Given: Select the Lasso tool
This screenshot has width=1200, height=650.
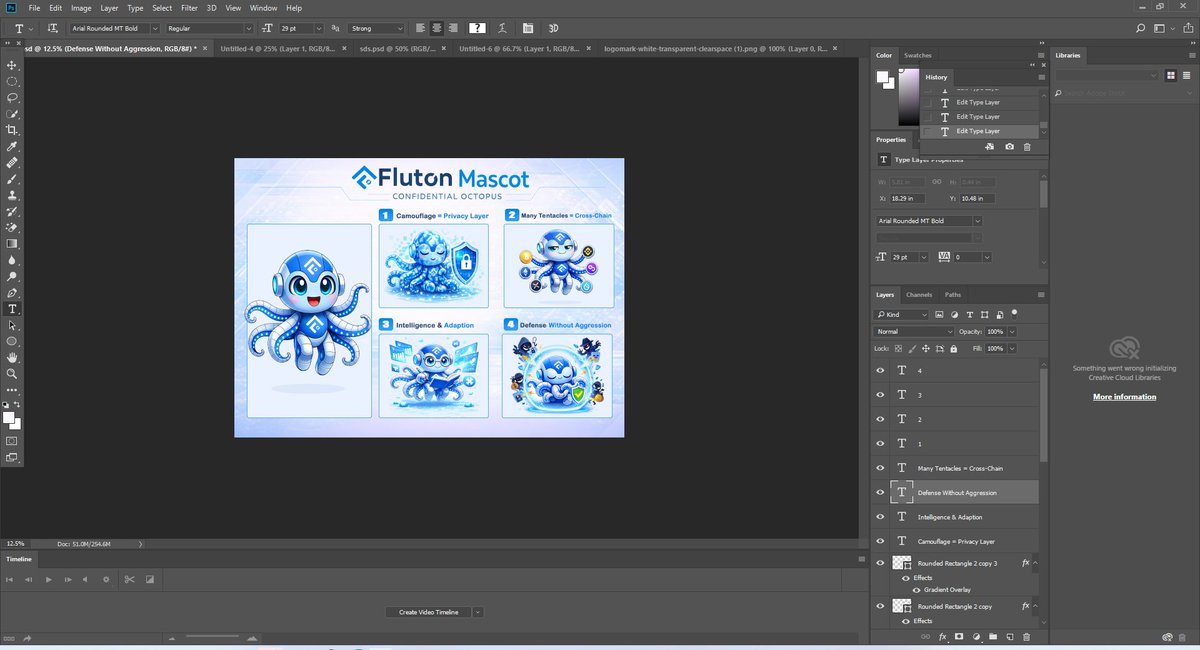Looking at the screenshot, I should click(12, 97).
